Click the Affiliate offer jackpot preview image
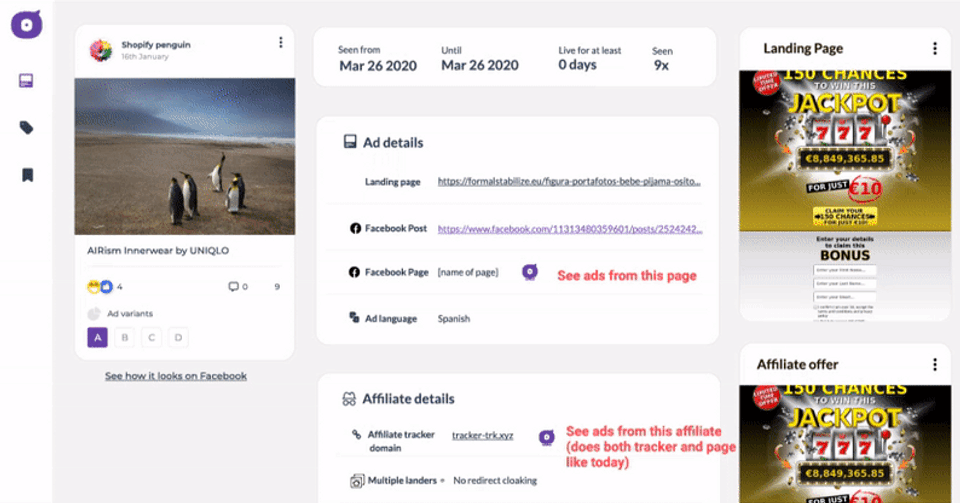This screenshot has height=503, width=960. pyautogui.click(x=845, y=444)
